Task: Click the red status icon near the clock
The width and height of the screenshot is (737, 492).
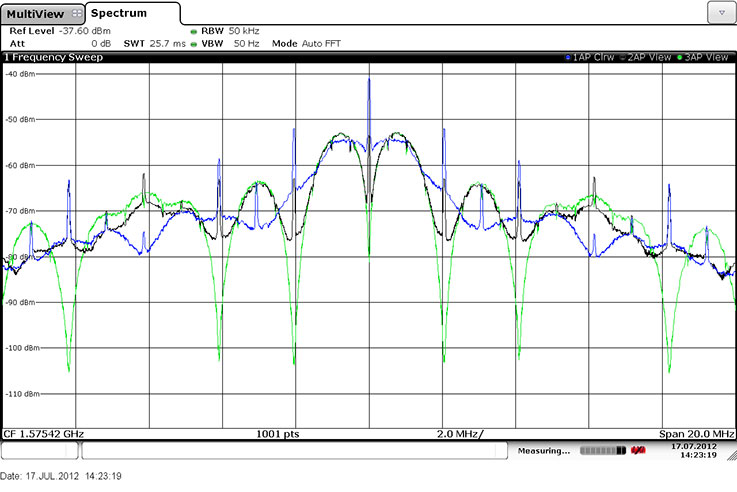Action: tap(636, 451)
